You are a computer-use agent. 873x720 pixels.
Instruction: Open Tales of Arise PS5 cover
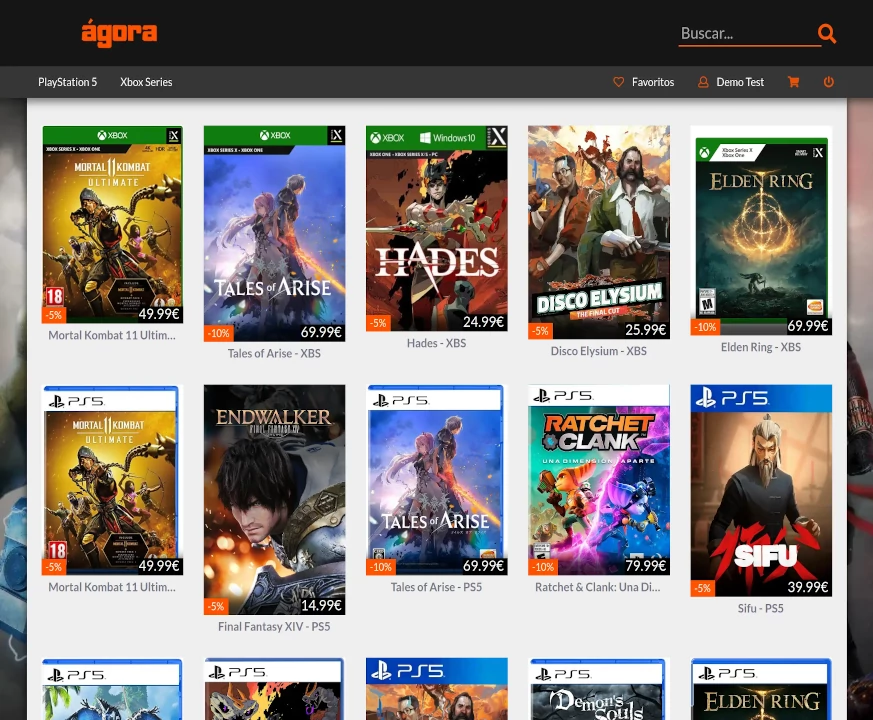(x=436, y=480)
